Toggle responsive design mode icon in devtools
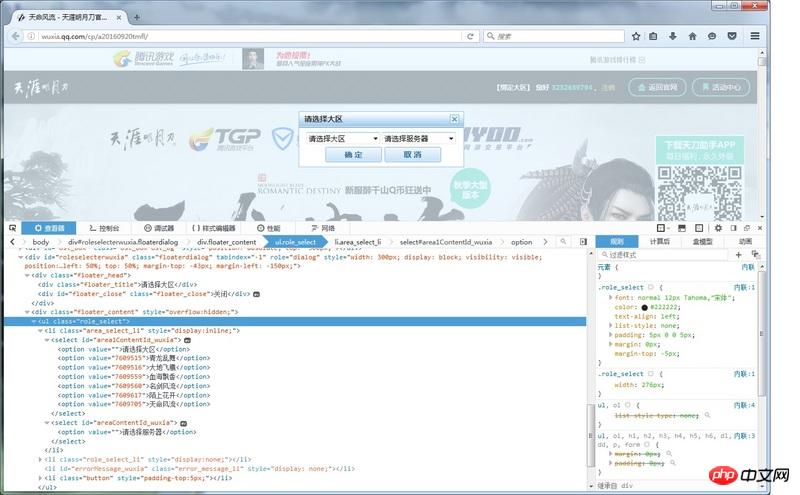Viewport: 800px width, 495px height. (699, 228)
